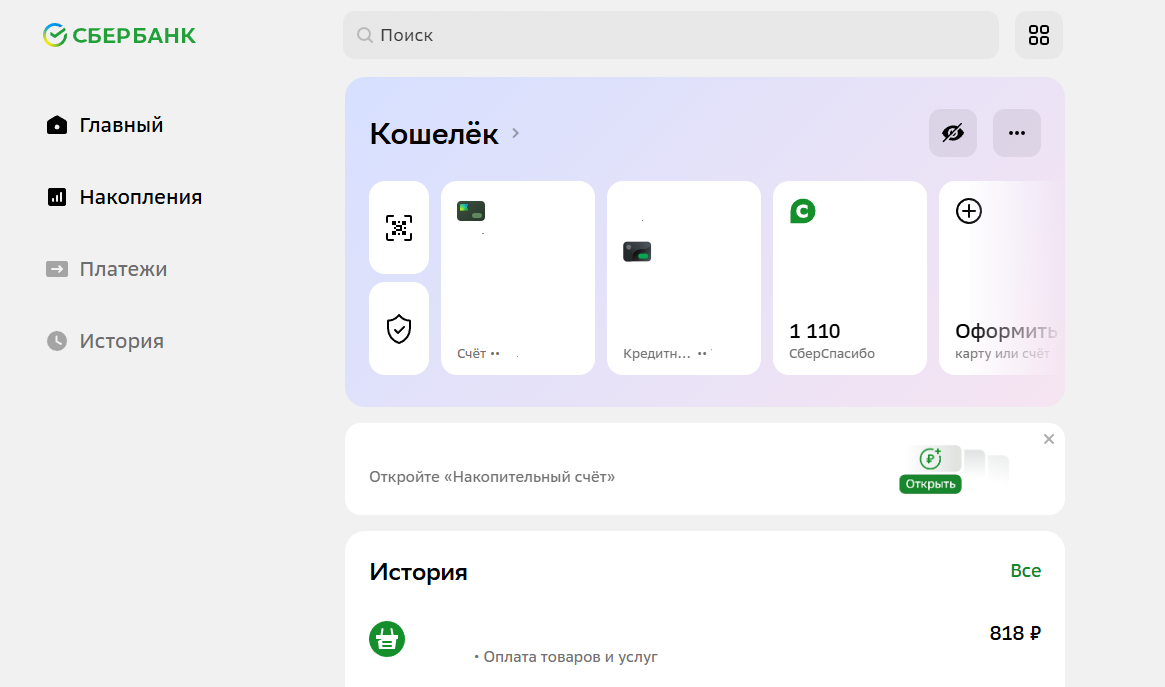Click the plus icon on Оформить tile

969,211
